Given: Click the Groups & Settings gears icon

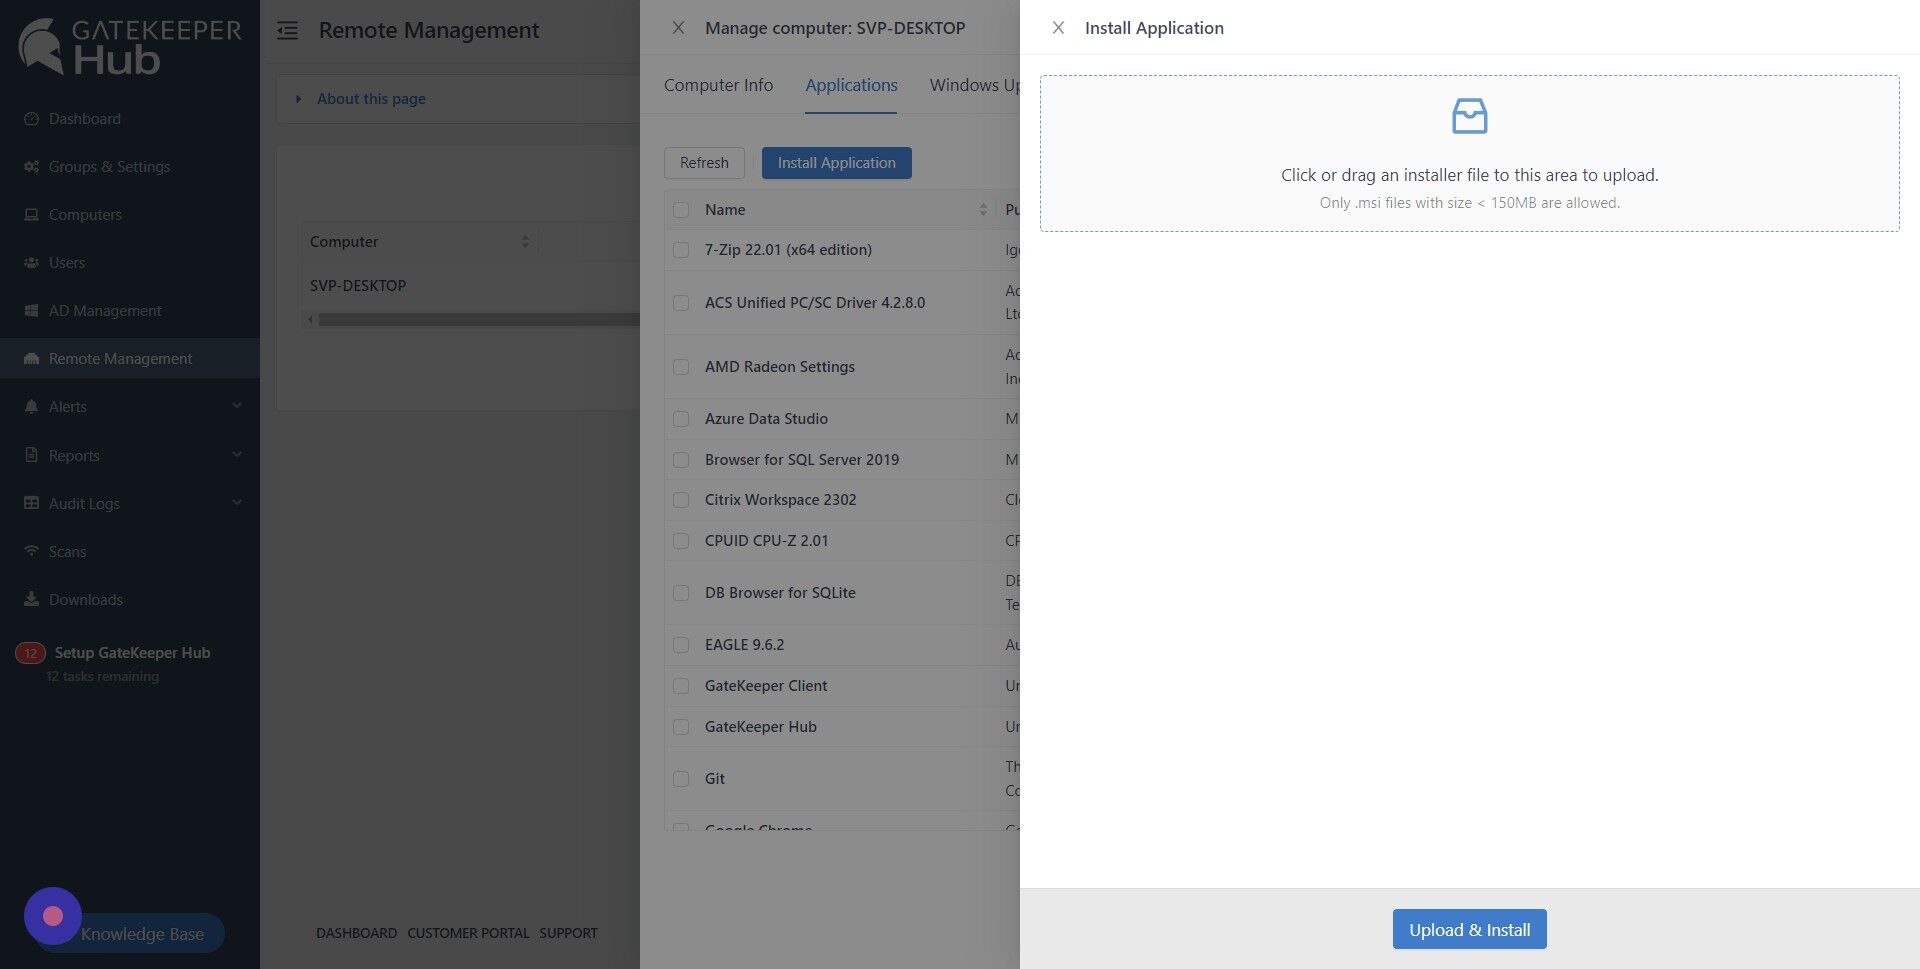Looking at the screenshot, I should pyautogui.click(x=31, y=166).
